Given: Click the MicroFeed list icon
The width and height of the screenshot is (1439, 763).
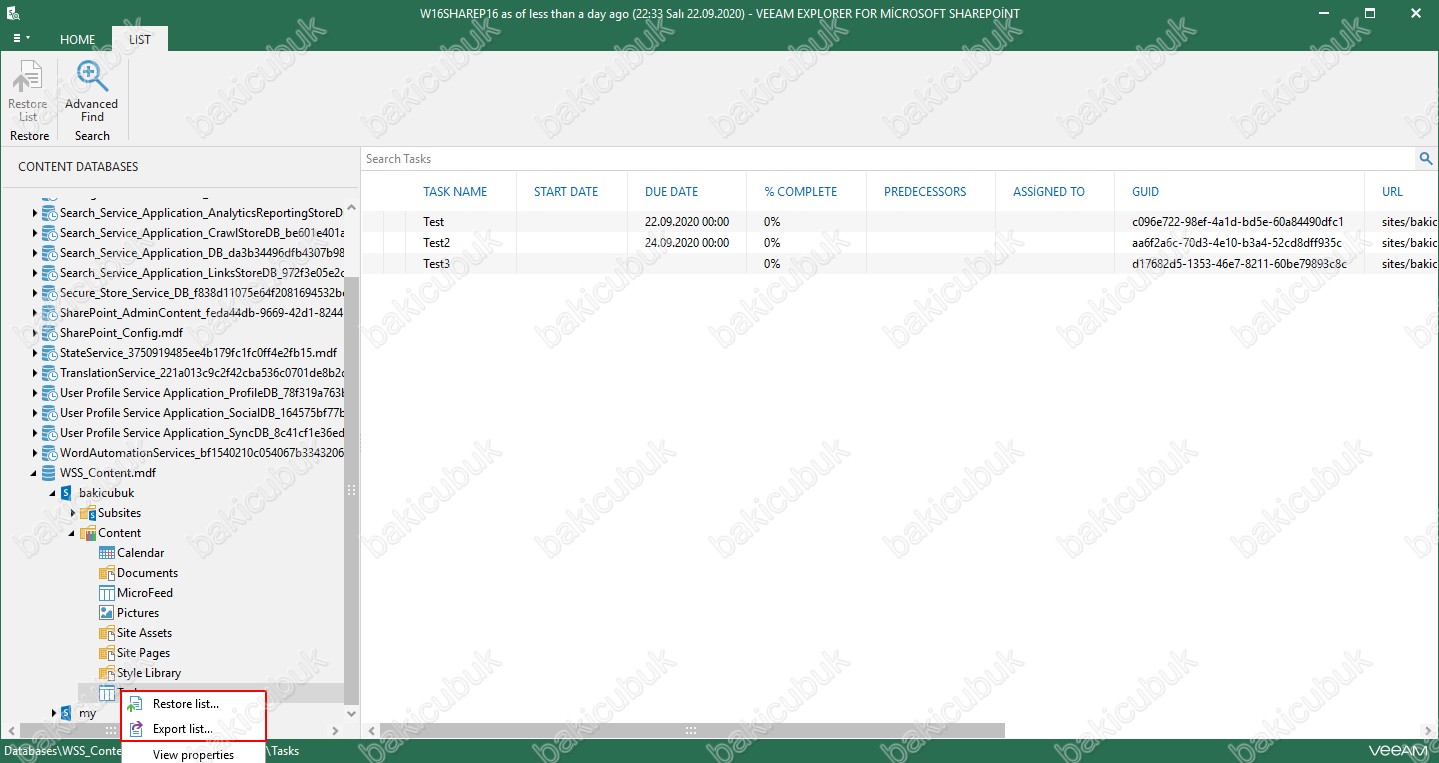Looking at the screenshot, I should [x=107, y=593].
